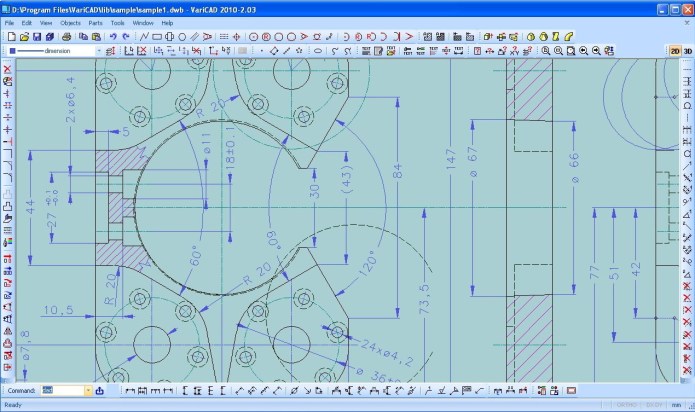The height and width of the screenshot is (412, 695).
Task: Click the red circle with R icon
Action: point(266,37)
